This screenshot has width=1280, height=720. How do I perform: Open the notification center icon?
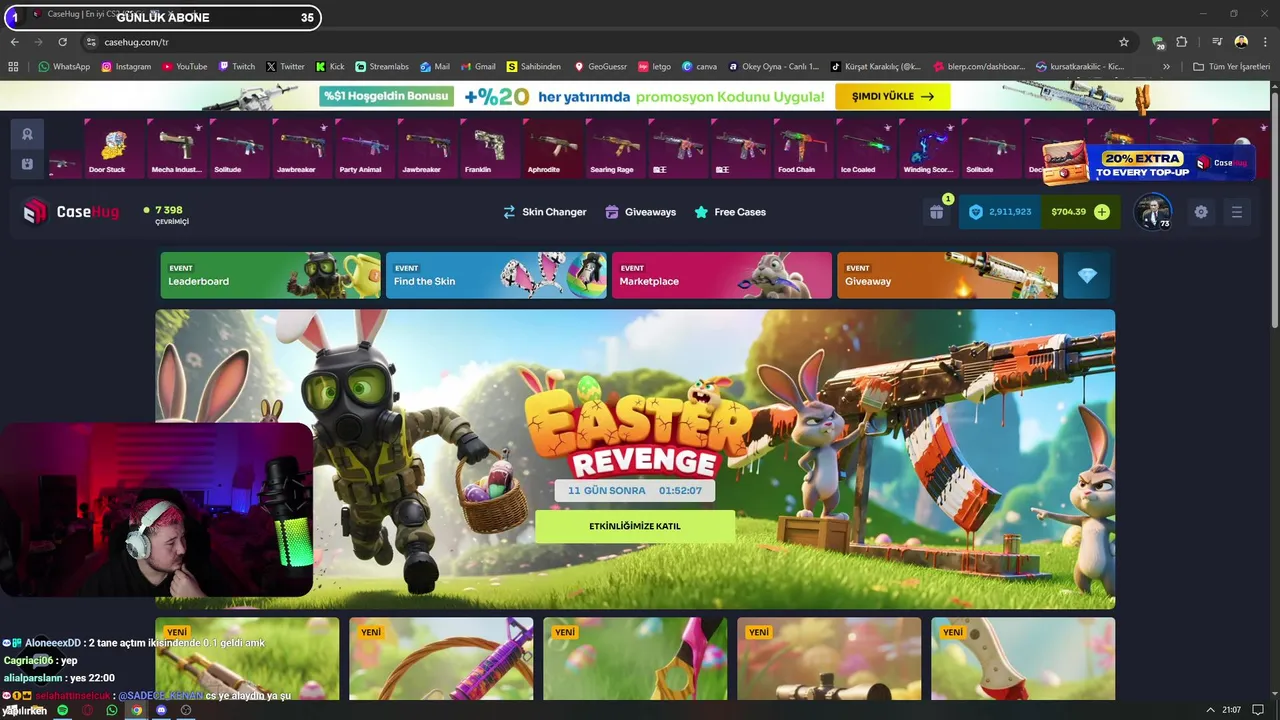[1258, 710]
